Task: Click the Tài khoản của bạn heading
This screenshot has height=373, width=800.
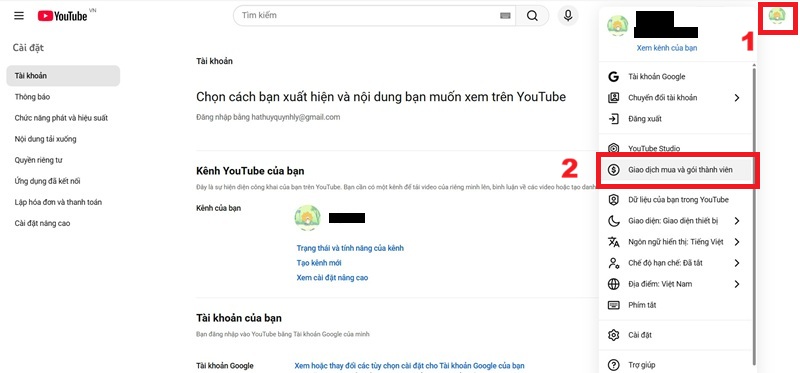Action: (x=239, y=318)
